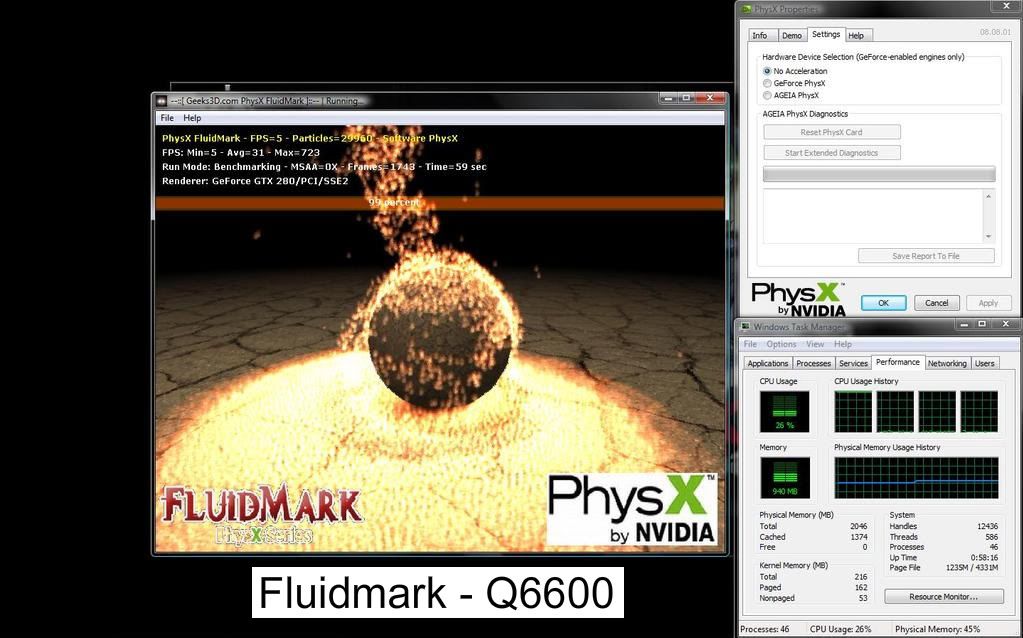This screenshot has width=1023, height=638.
Task: Click the diagnostics report scrollbar down arrow
Action: pyautogui.click(x=988, y=237)
